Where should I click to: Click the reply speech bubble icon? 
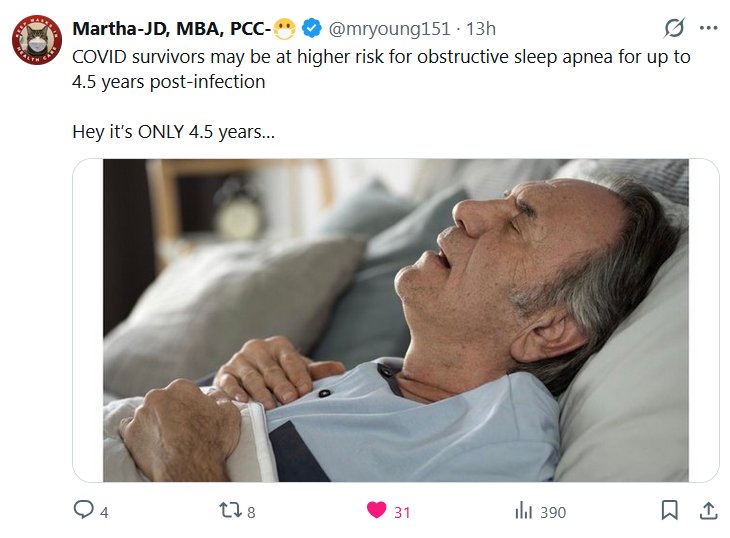pyautogui.click(x=84, y=511)
